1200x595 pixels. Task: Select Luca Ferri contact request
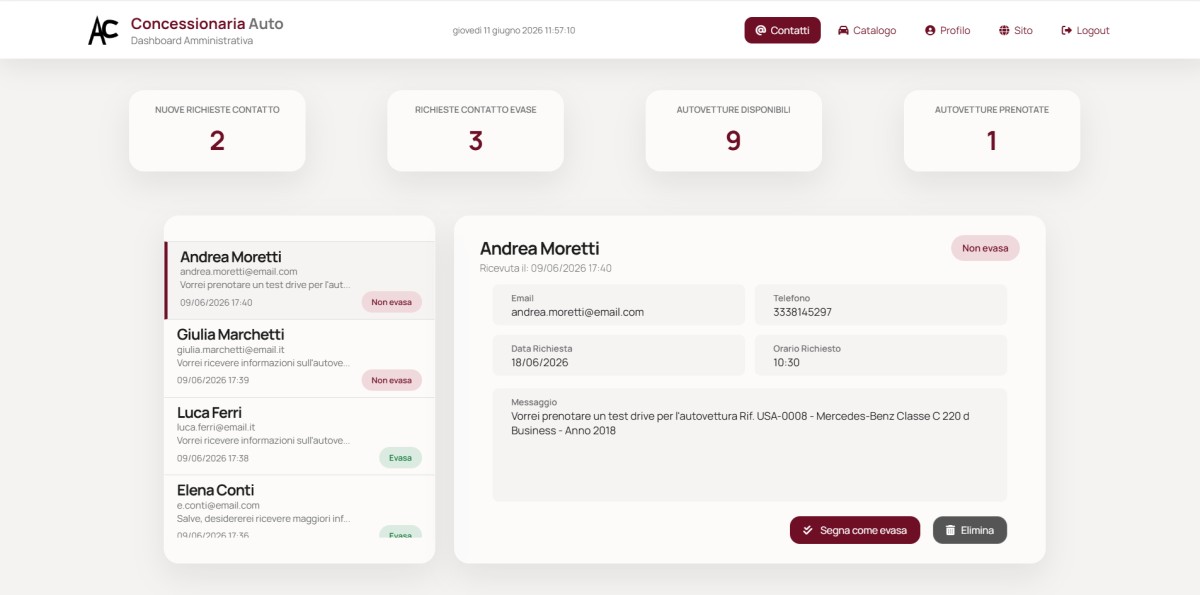coord(300,436)
